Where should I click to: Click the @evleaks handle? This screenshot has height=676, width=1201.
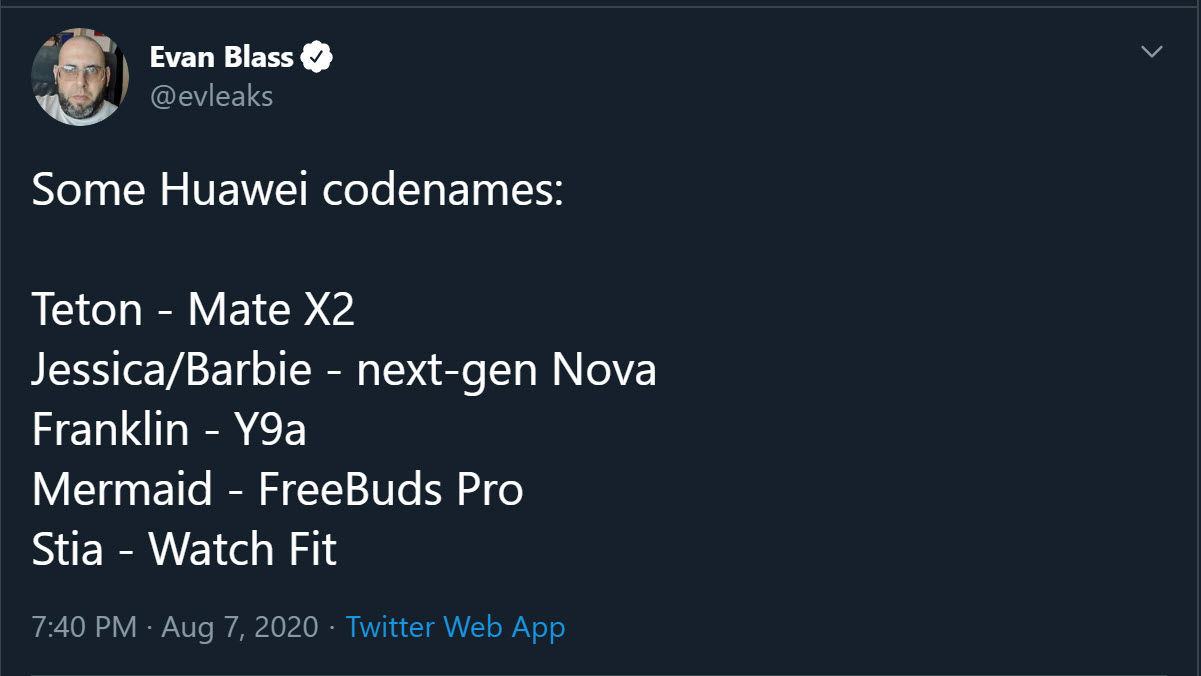211,96
